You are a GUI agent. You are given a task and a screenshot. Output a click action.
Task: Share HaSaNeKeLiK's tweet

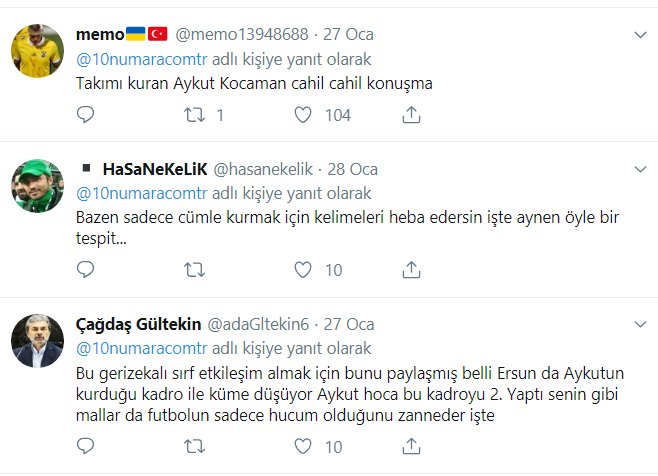pos(410,270)
